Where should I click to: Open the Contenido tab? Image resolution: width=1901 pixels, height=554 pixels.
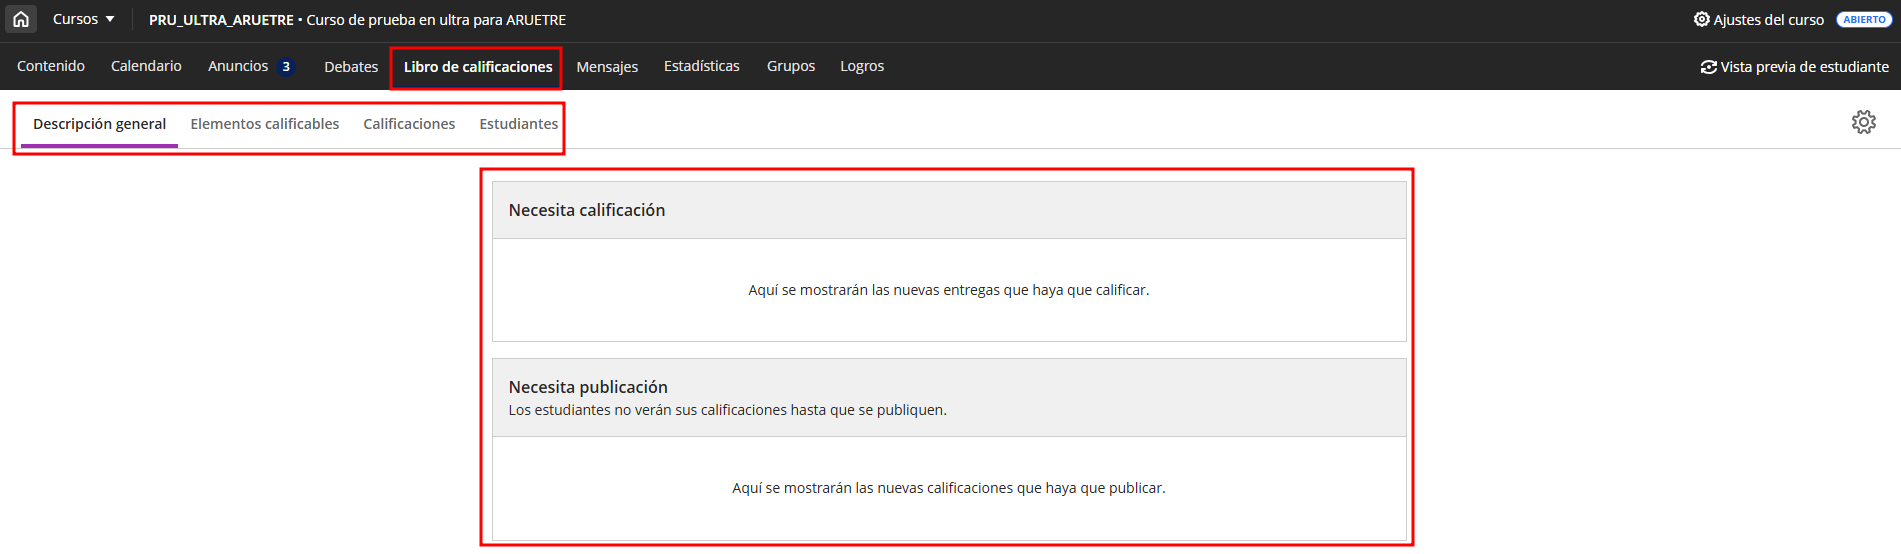tap(51, 66)
